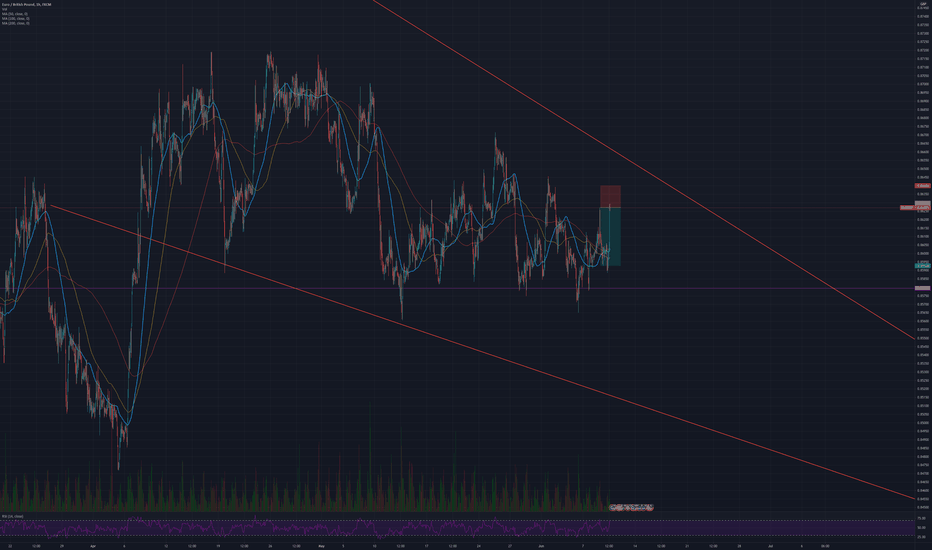The image size is (932, 550).
Task: Click the Apr label on the time axis
Action: pos(93,545)
